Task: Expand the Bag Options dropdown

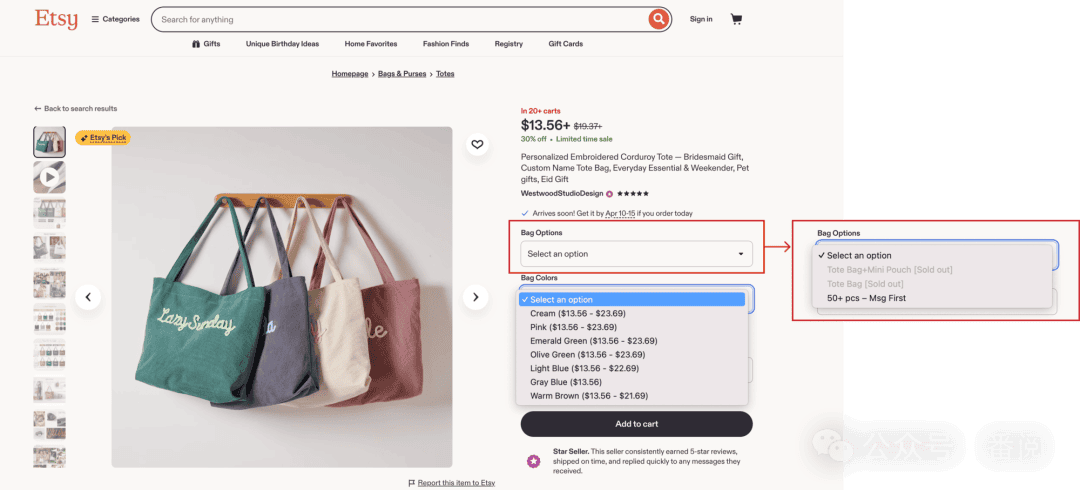Action: 636,254
